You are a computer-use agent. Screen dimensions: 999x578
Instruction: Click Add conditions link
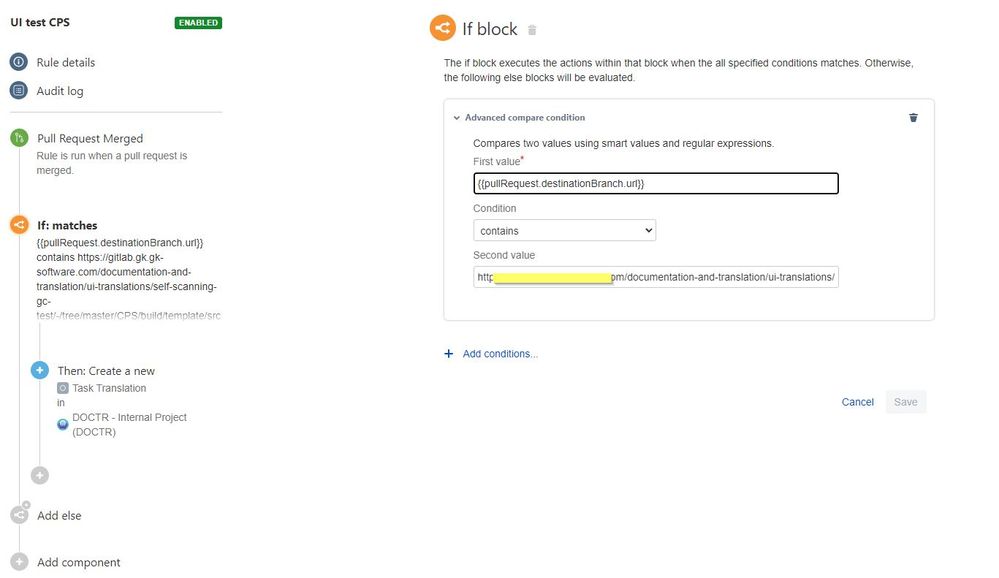click(499, 354)
